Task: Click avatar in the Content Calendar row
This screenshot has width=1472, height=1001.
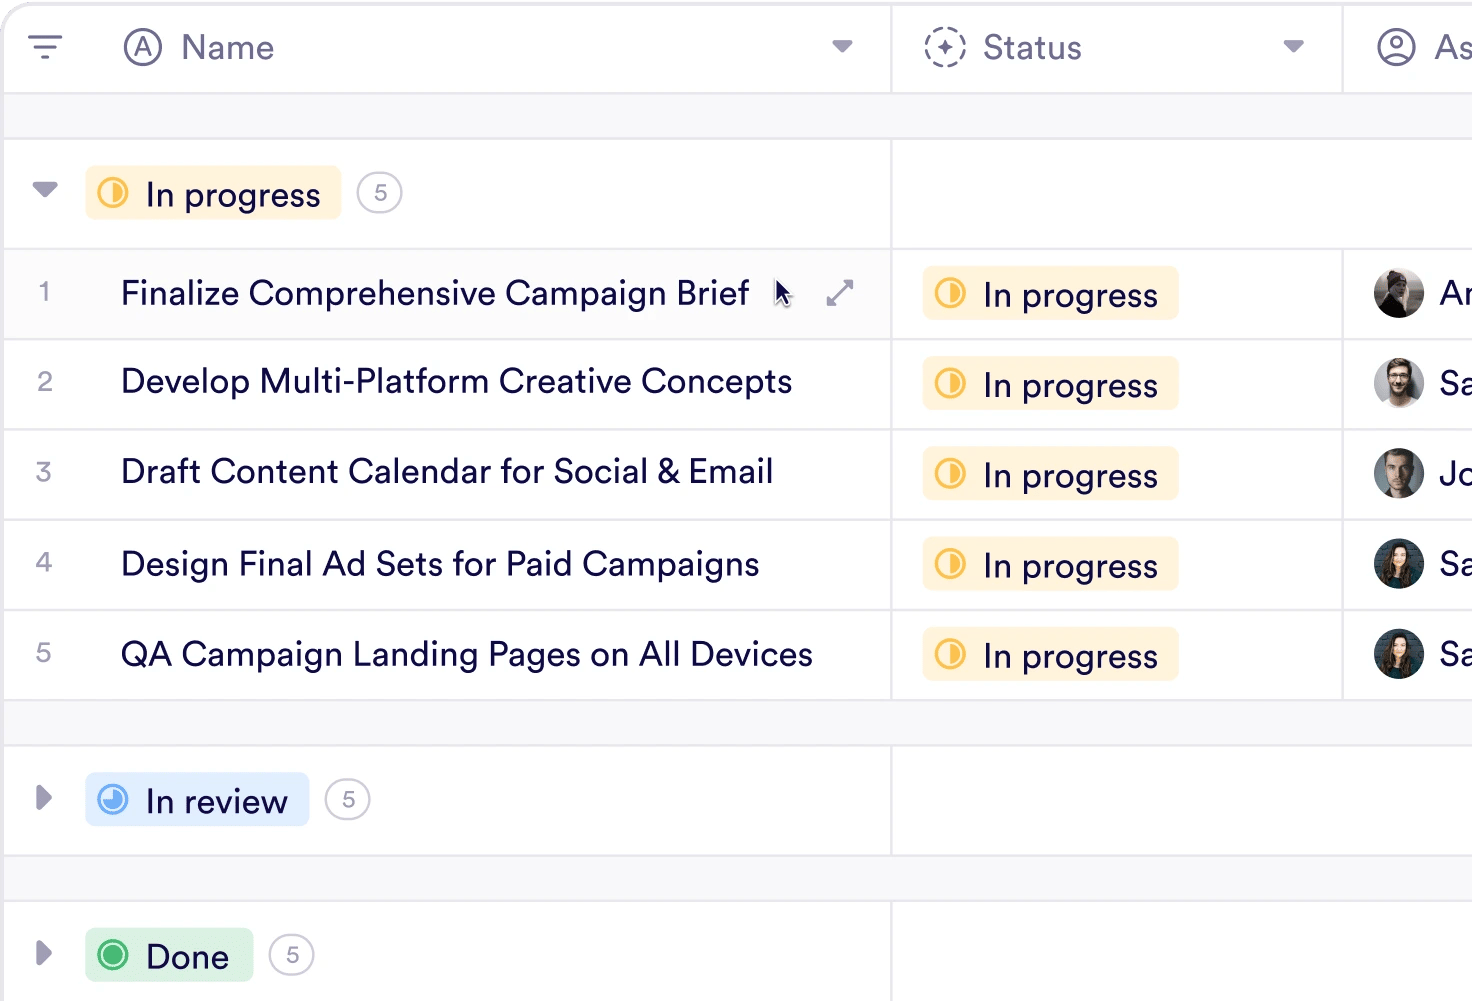Action: [x=1398, y=473]
